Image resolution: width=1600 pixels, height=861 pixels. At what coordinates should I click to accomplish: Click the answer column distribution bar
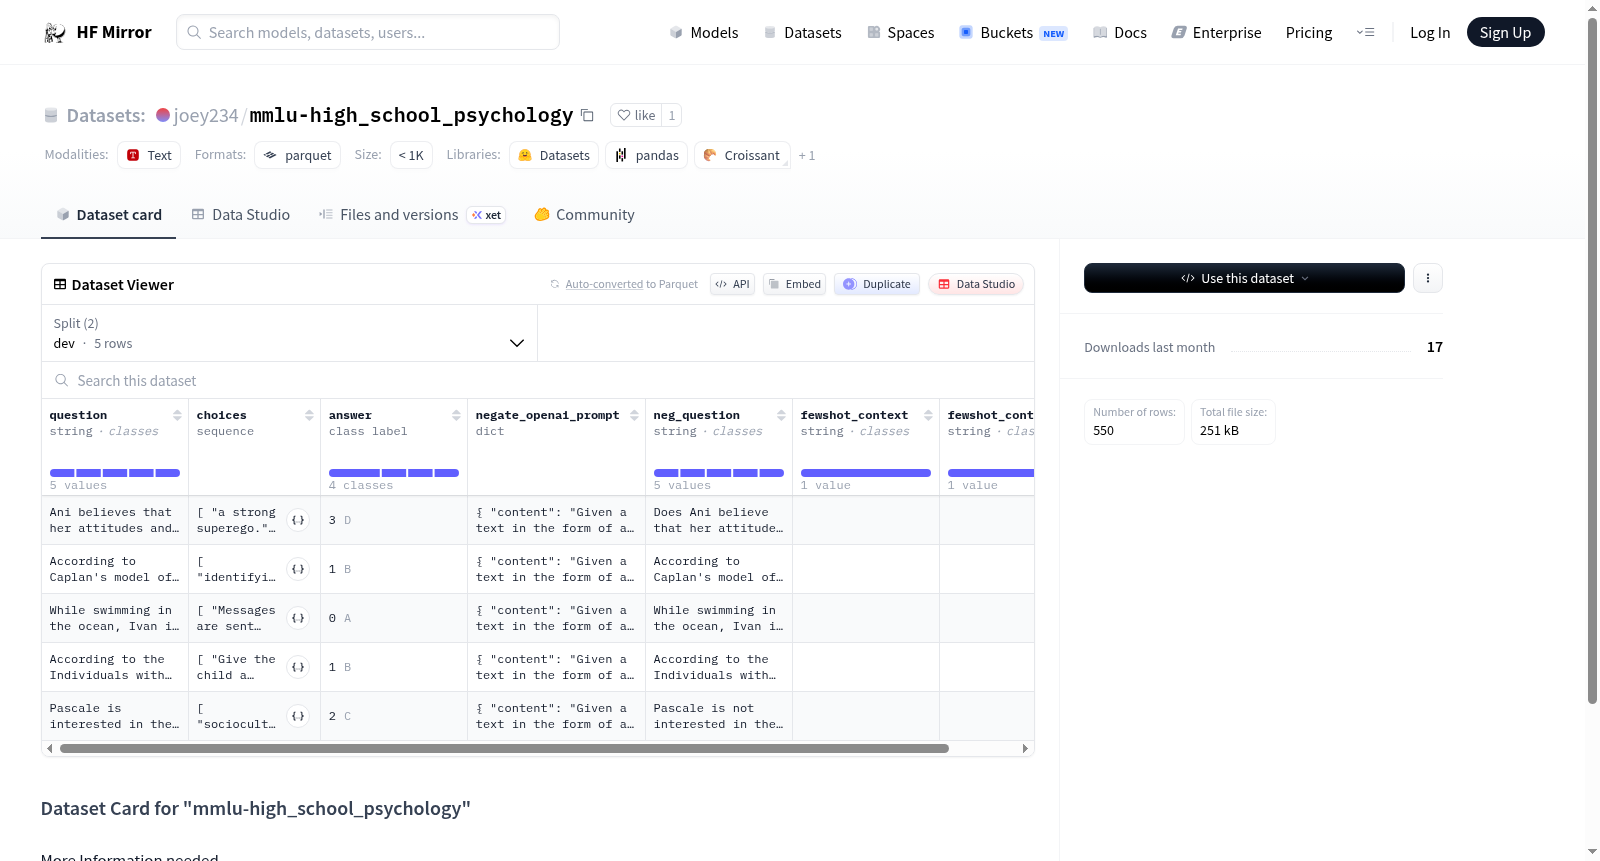394,473
